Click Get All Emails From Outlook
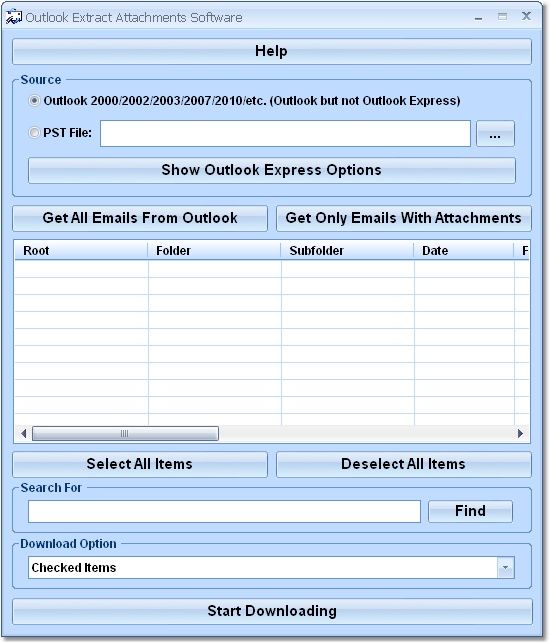550x644 pixels. (140, 218)
